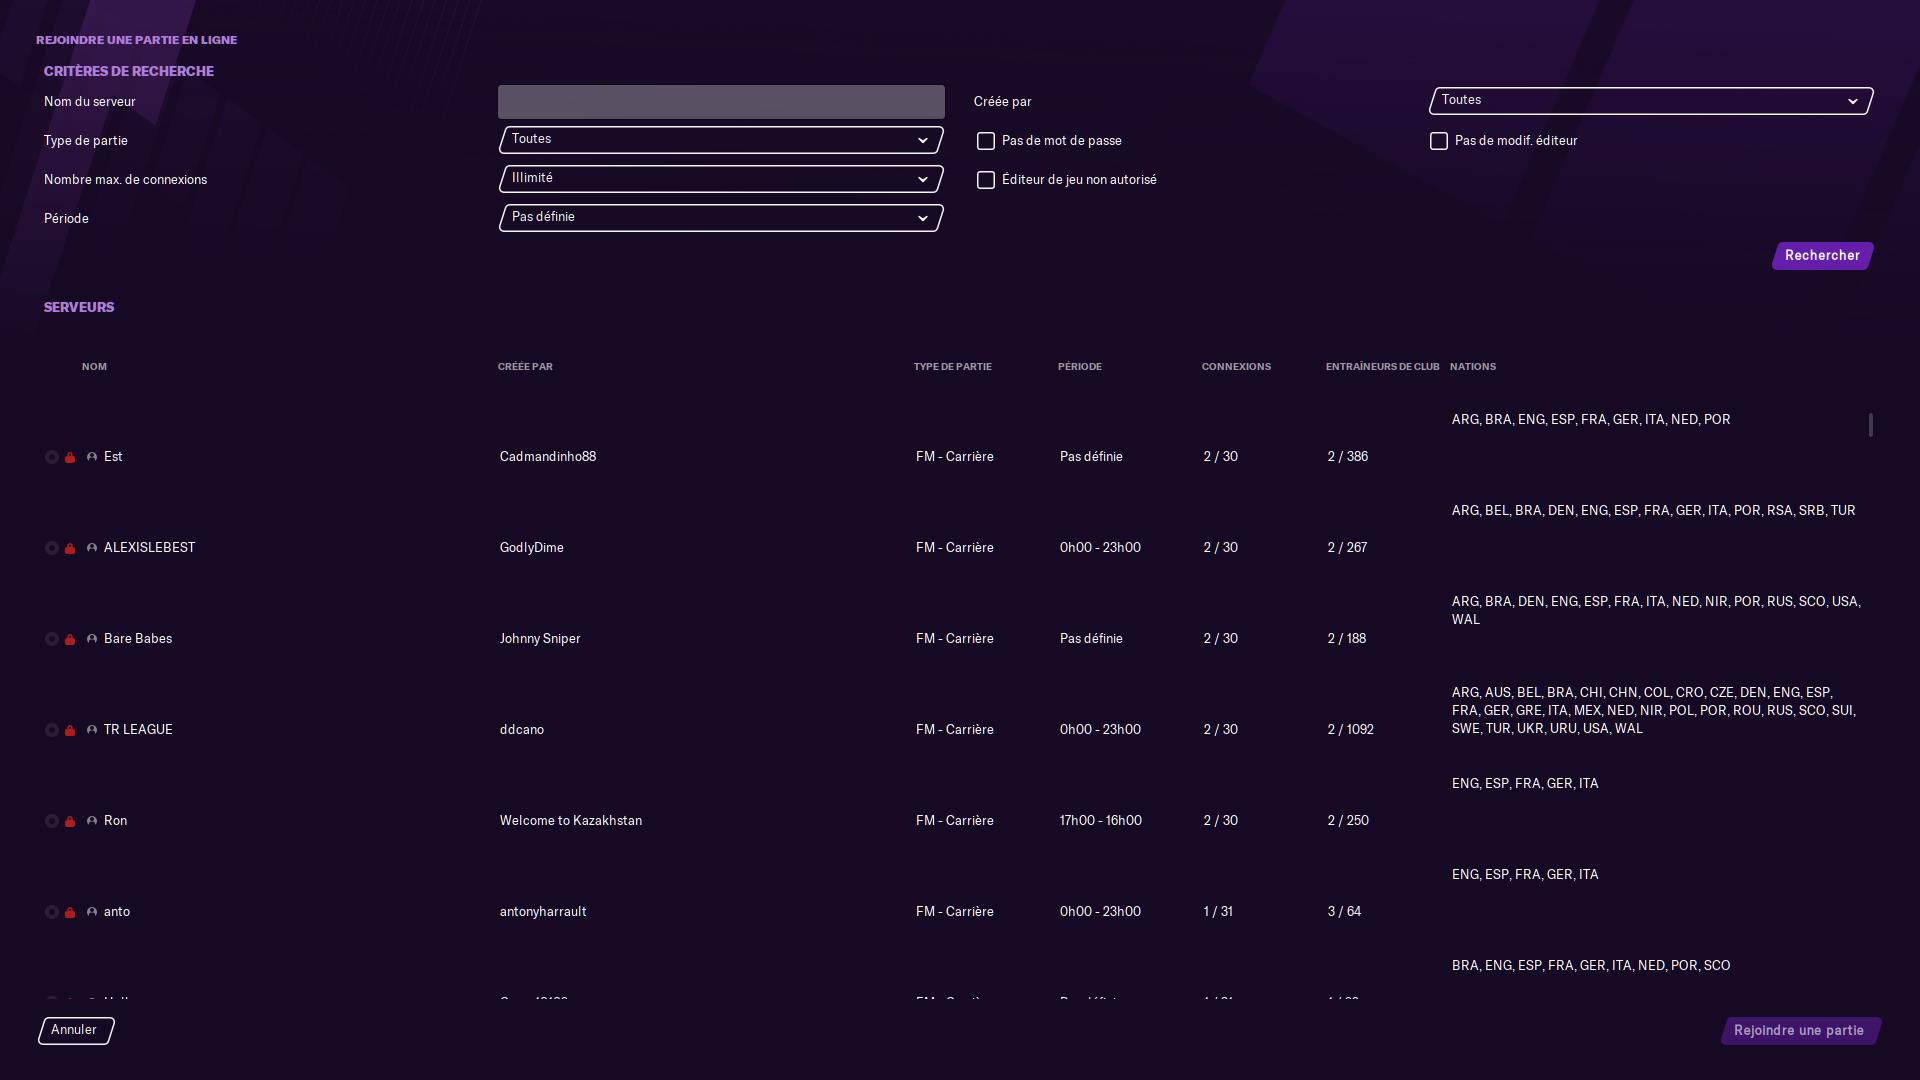Click the grey status circle icon for Est
1920x1080 pixels.
pos(52,457)
